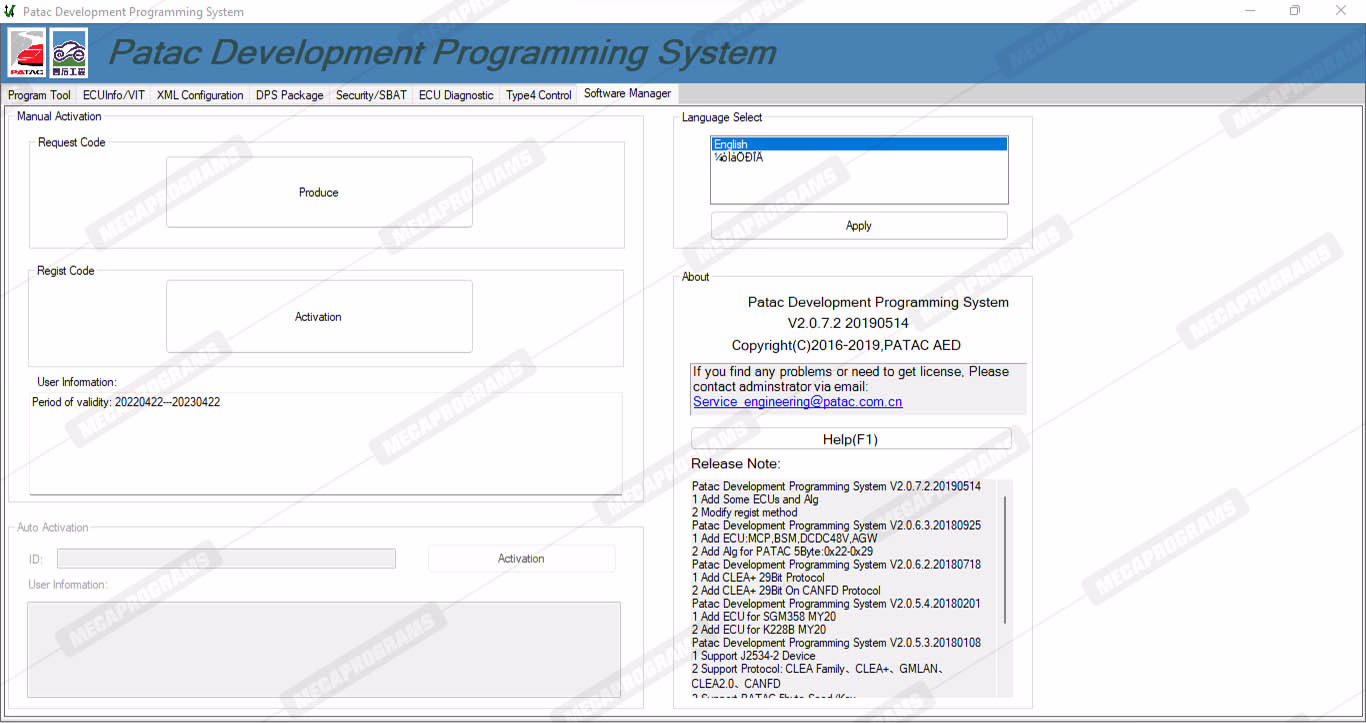Select the Software Manager tab
Viewport: 1366px width, 723px height.
pyautogui.click(x=628, y=93)
